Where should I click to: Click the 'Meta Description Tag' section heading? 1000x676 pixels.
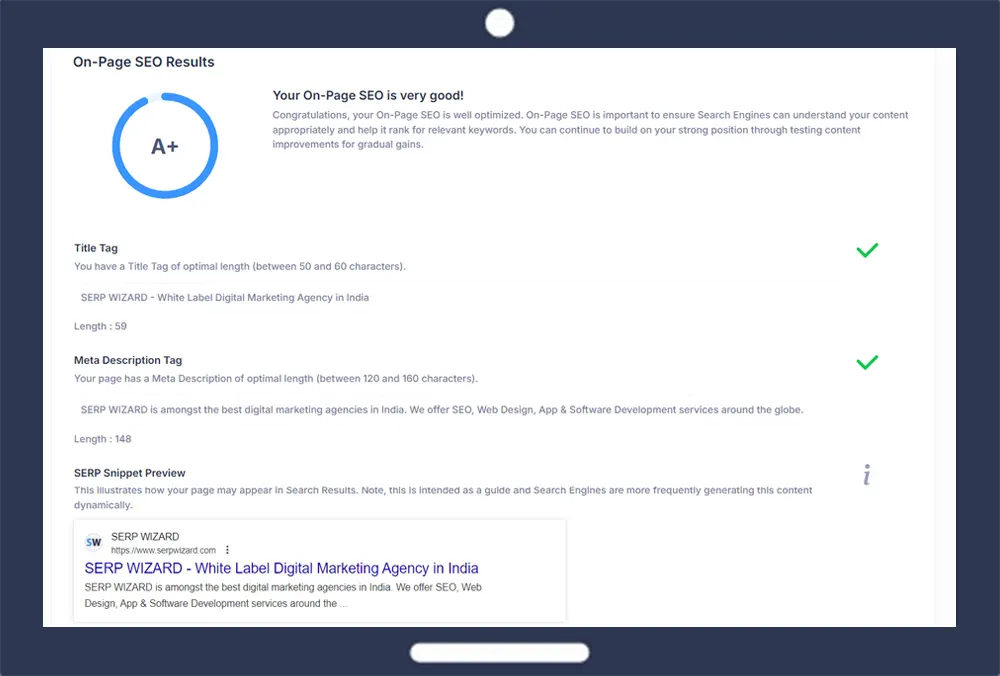pyautogui.click(x=128, y=360)
